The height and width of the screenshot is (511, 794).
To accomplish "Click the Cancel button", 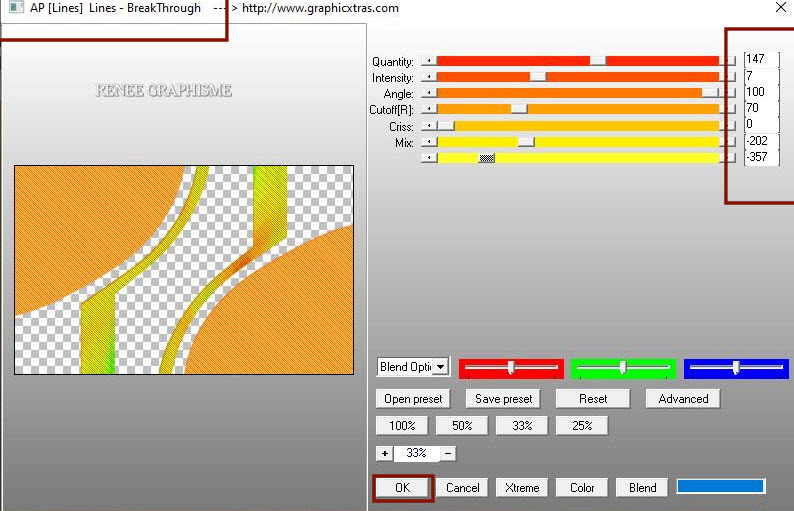I will pos(462,487).
